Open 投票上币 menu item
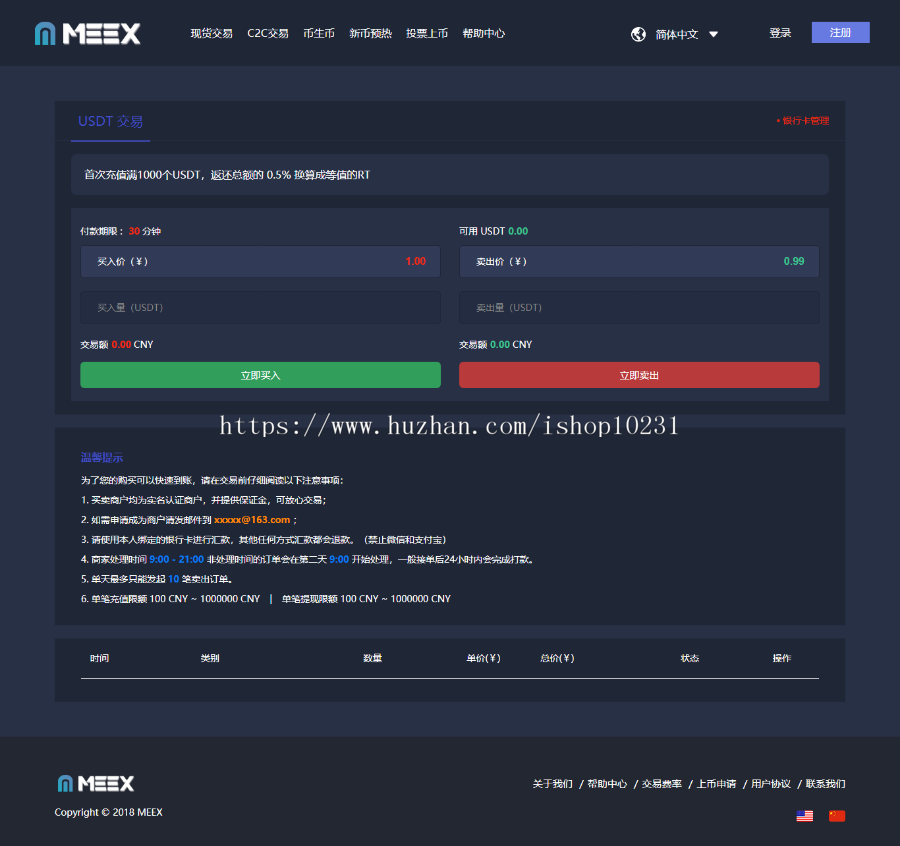 [x=426, y=33]
